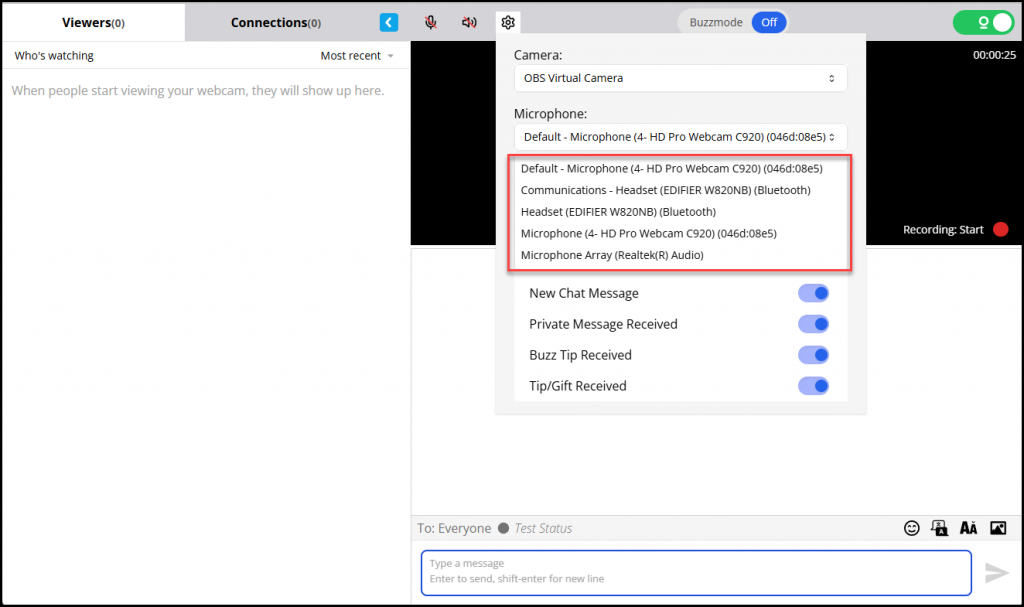Select Default - Microphone HD Pro Webcam option
Screen dimensions: 1024x607
(671, 169)
